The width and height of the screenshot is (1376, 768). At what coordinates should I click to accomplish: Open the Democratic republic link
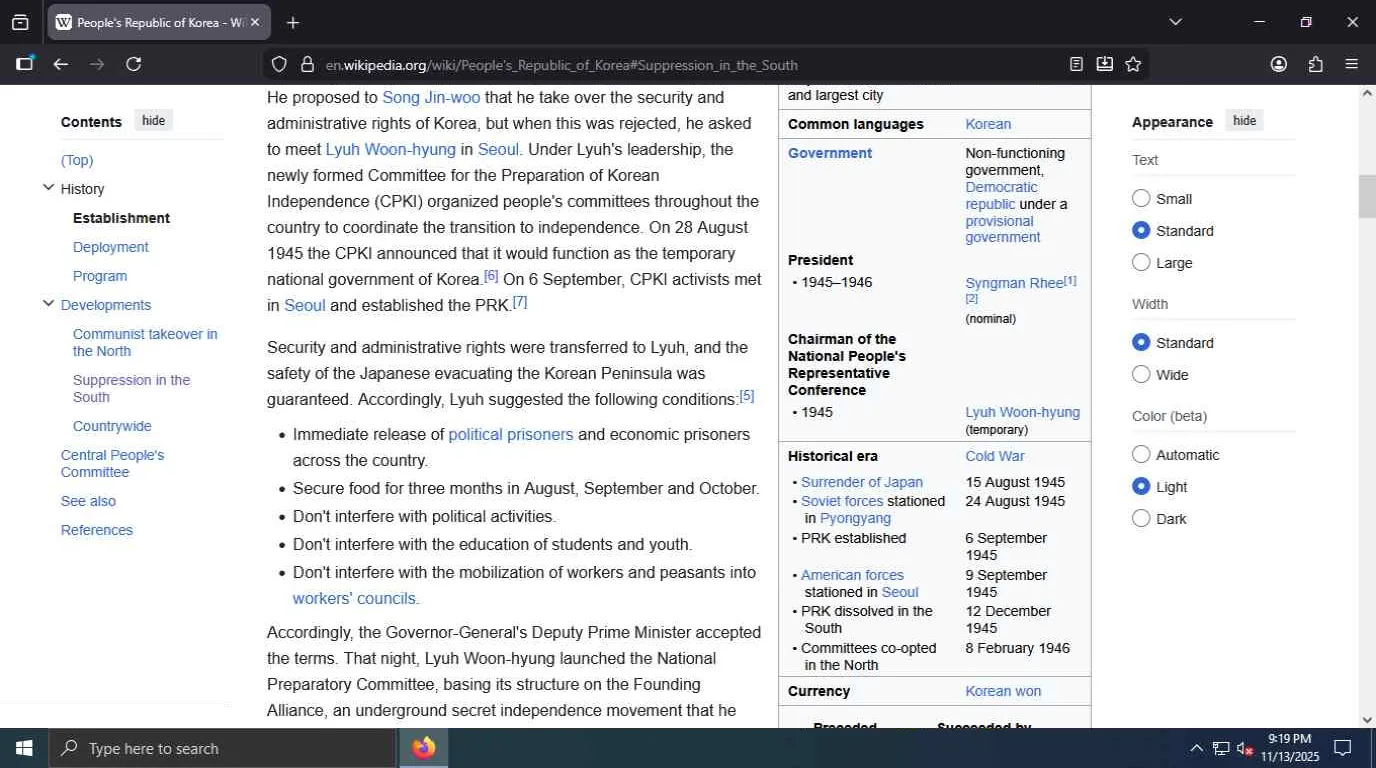(x=1001, y=195)
